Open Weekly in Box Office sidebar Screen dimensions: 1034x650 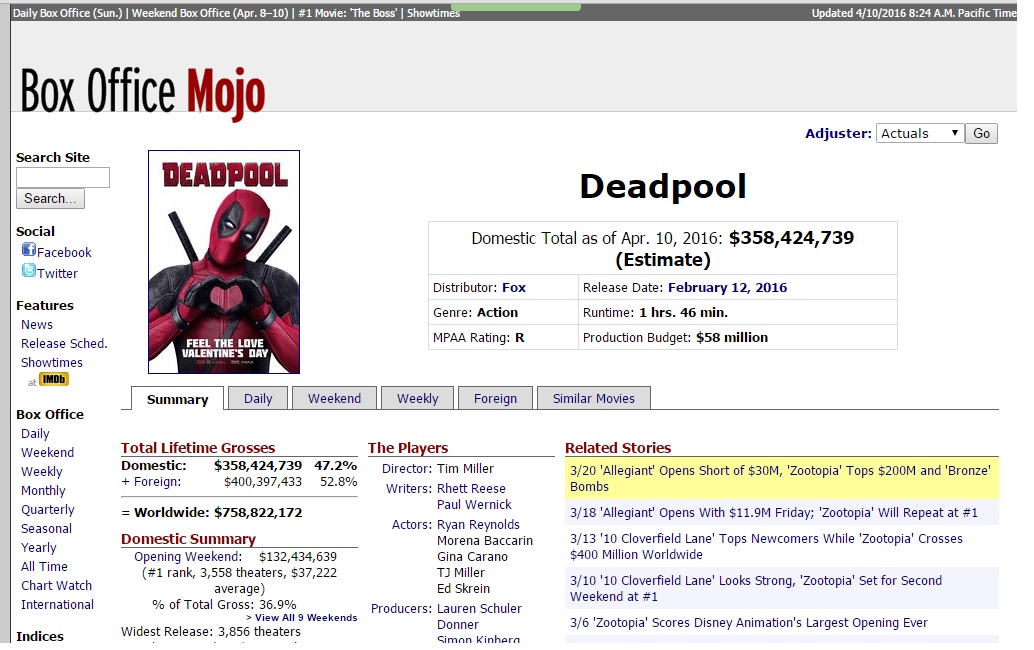click(x=42, y=472)
